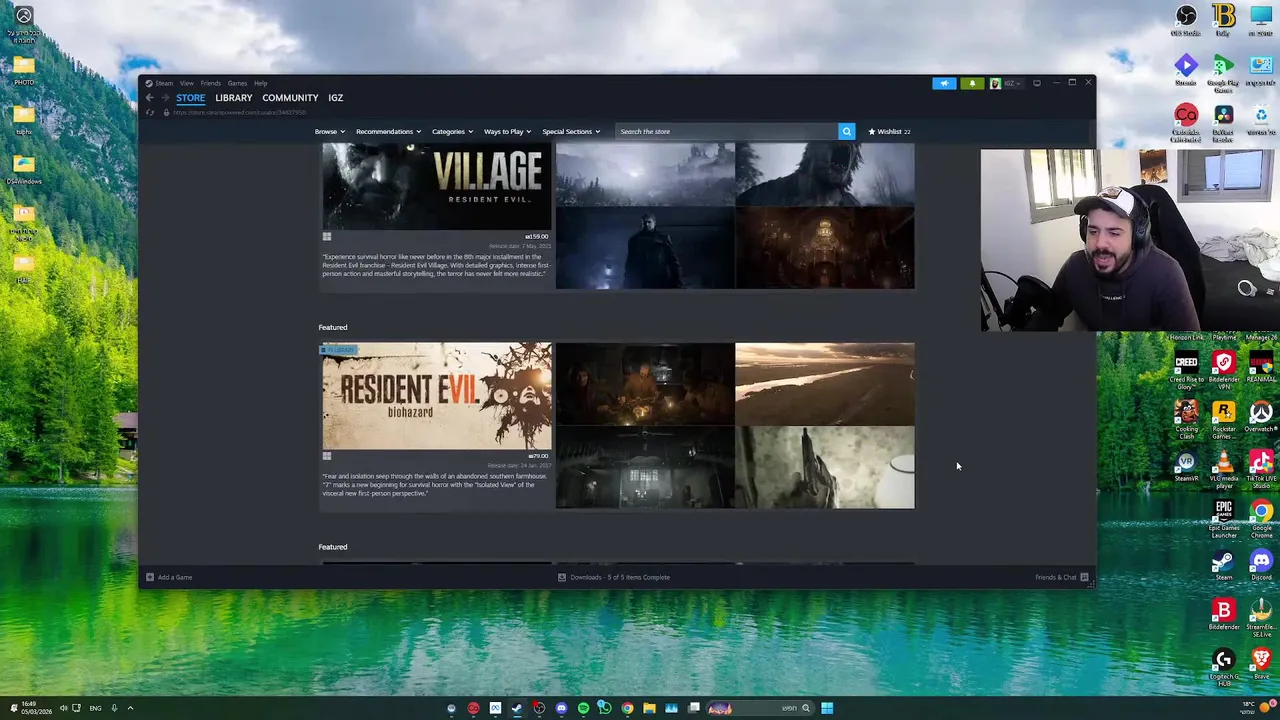
Task: Open the green Steam notifications bell
Action: click(972, 83)
